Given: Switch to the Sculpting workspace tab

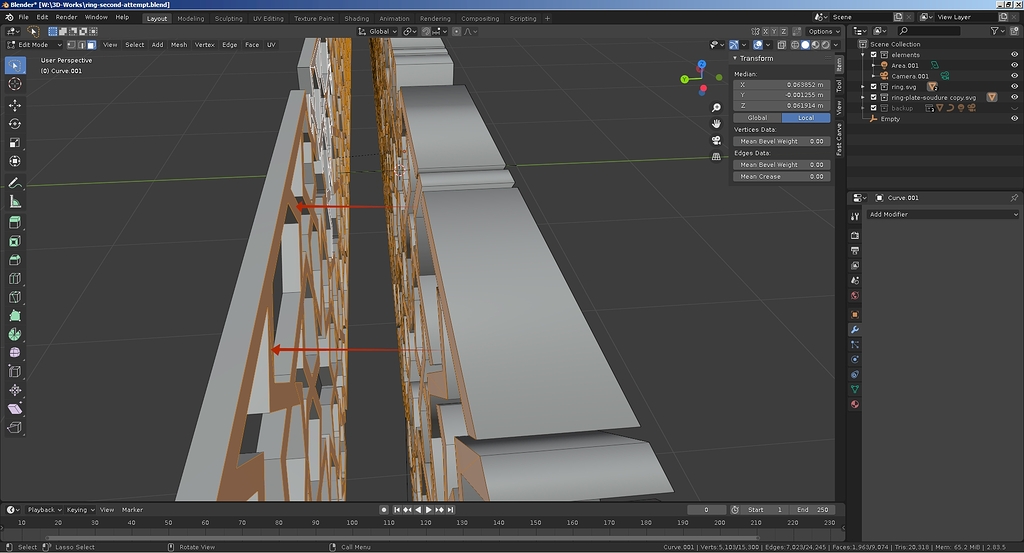Looking at the screenshot, I should pyautogui.click(x=229, y=18).
